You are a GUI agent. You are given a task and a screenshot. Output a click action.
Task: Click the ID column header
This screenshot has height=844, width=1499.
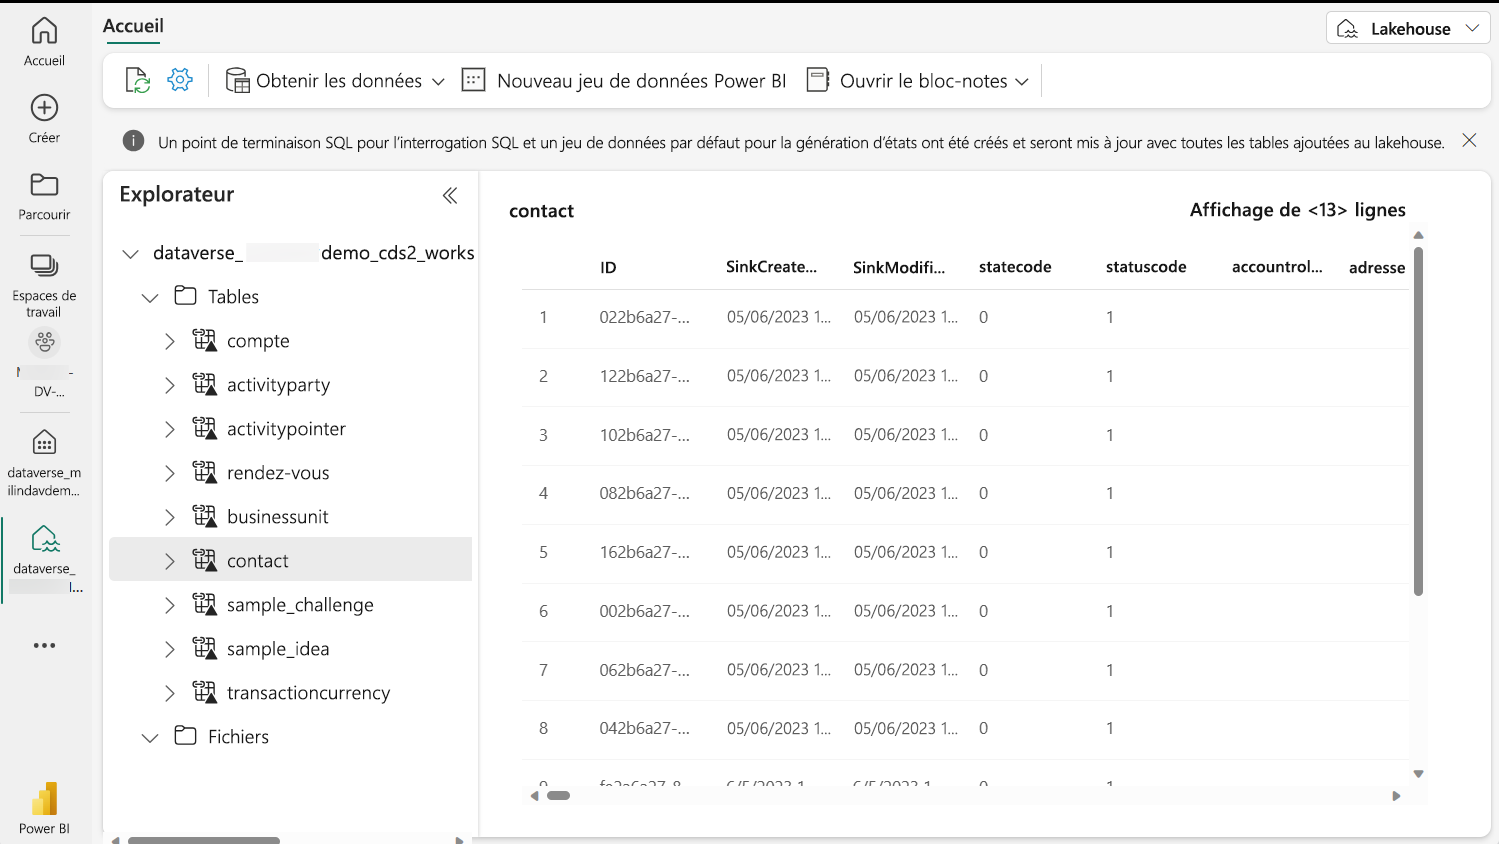coord(608,267)
